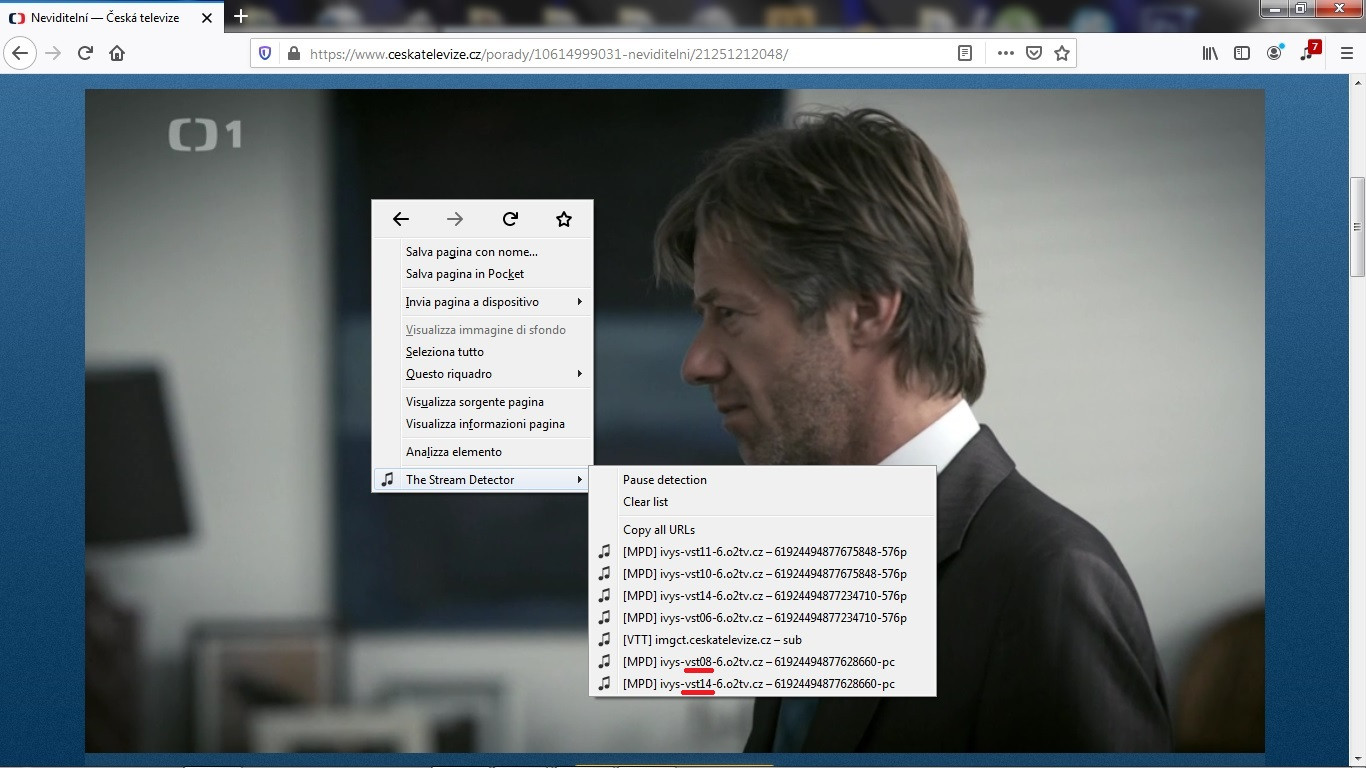Open a new tab with plus button
1366x768 pixels.
241,17
